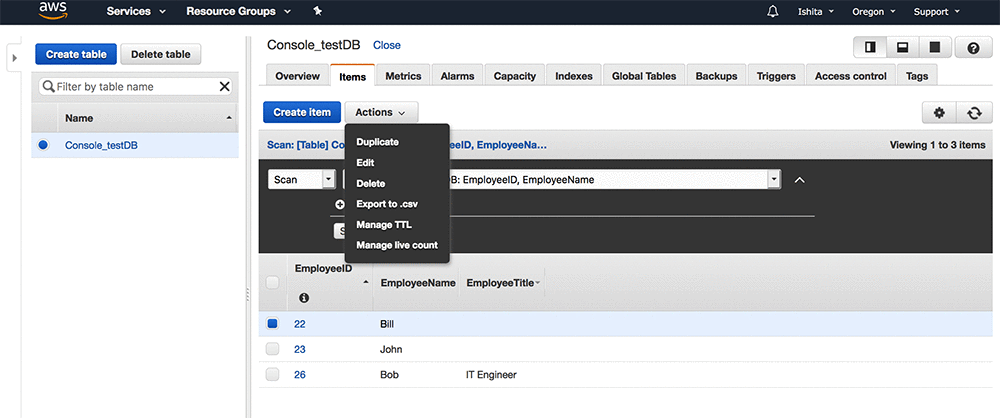1000x418 pixels.
Task: Toggle the select-all items checkbox
Action: point(272,283)
